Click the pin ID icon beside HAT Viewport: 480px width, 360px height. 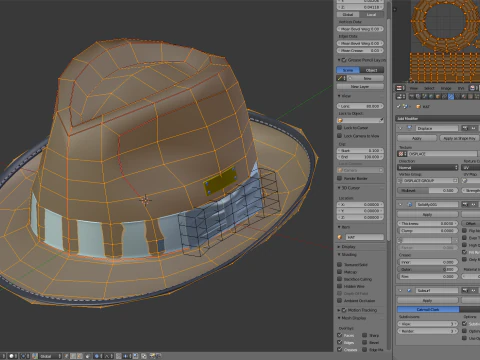click(x=399, y=106)
